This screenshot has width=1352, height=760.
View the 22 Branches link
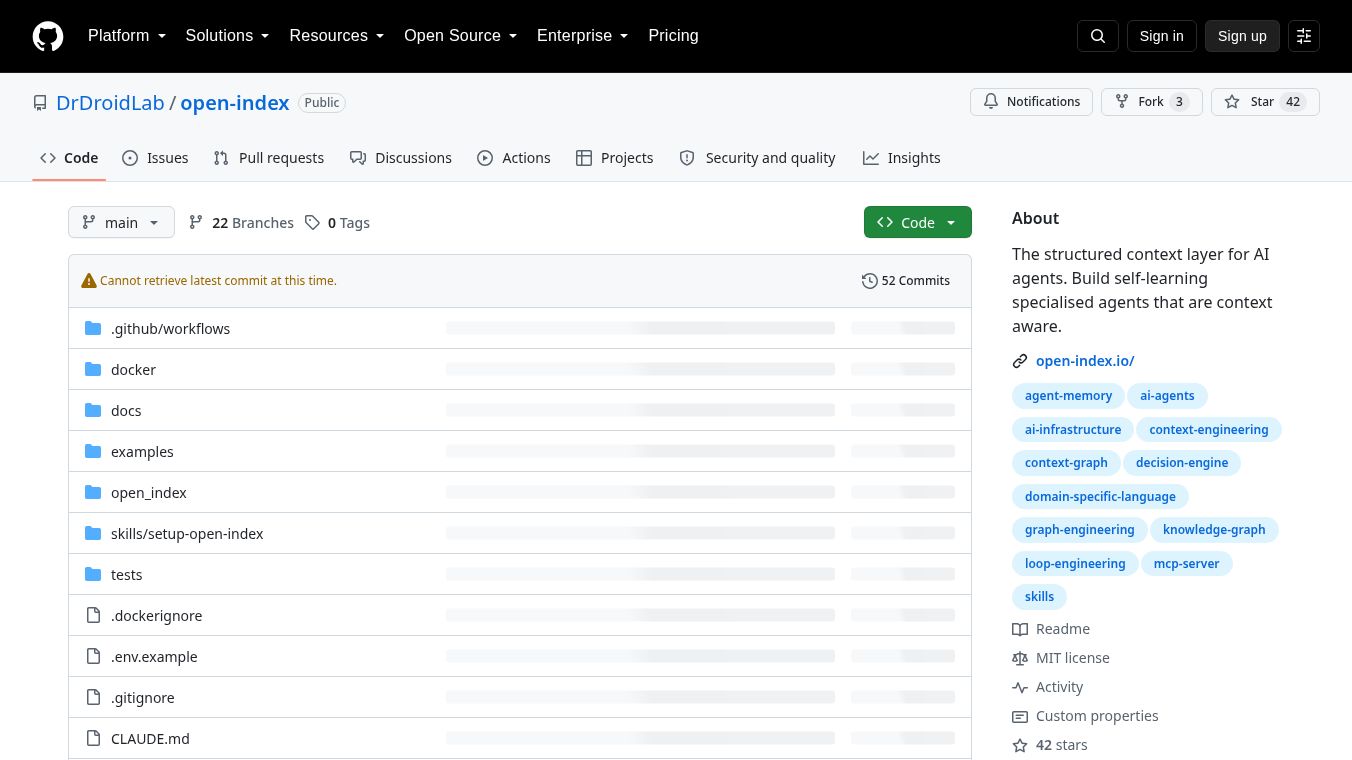[x=241, y=222]
